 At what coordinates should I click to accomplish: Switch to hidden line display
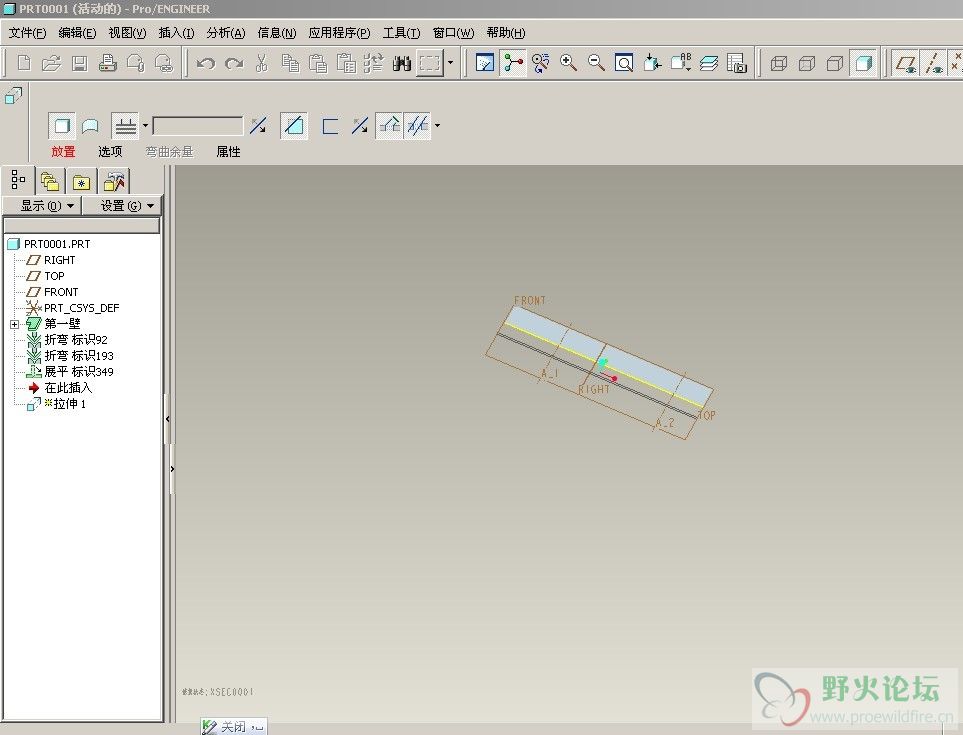[x=807, y=63]
